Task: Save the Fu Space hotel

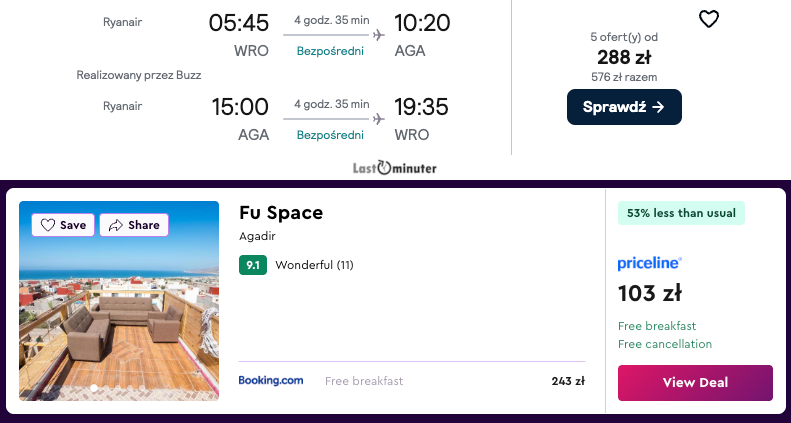Action: pyautogui.click(x=63, y=225)
